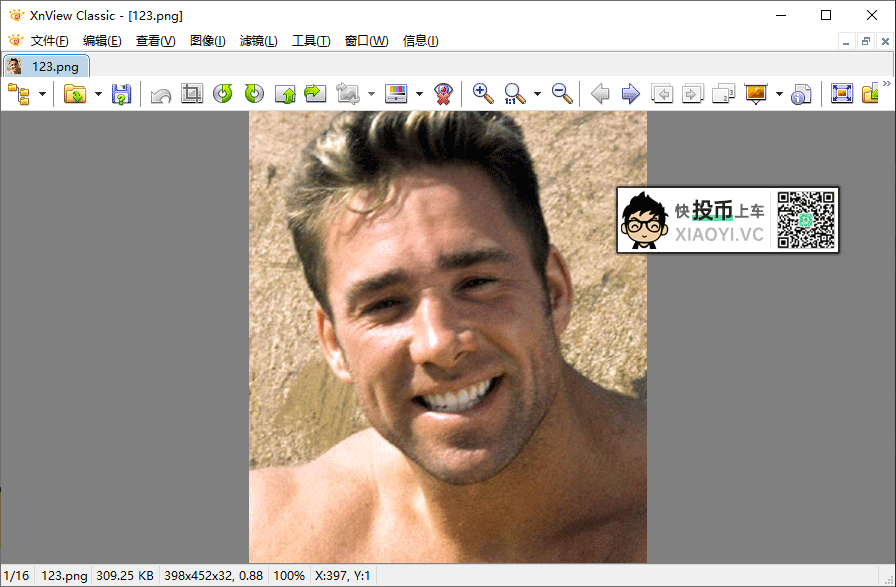Open the 滤镜 (Filter) menu
The height and width of the screenshot is (587, 896).
click(258, 41)
